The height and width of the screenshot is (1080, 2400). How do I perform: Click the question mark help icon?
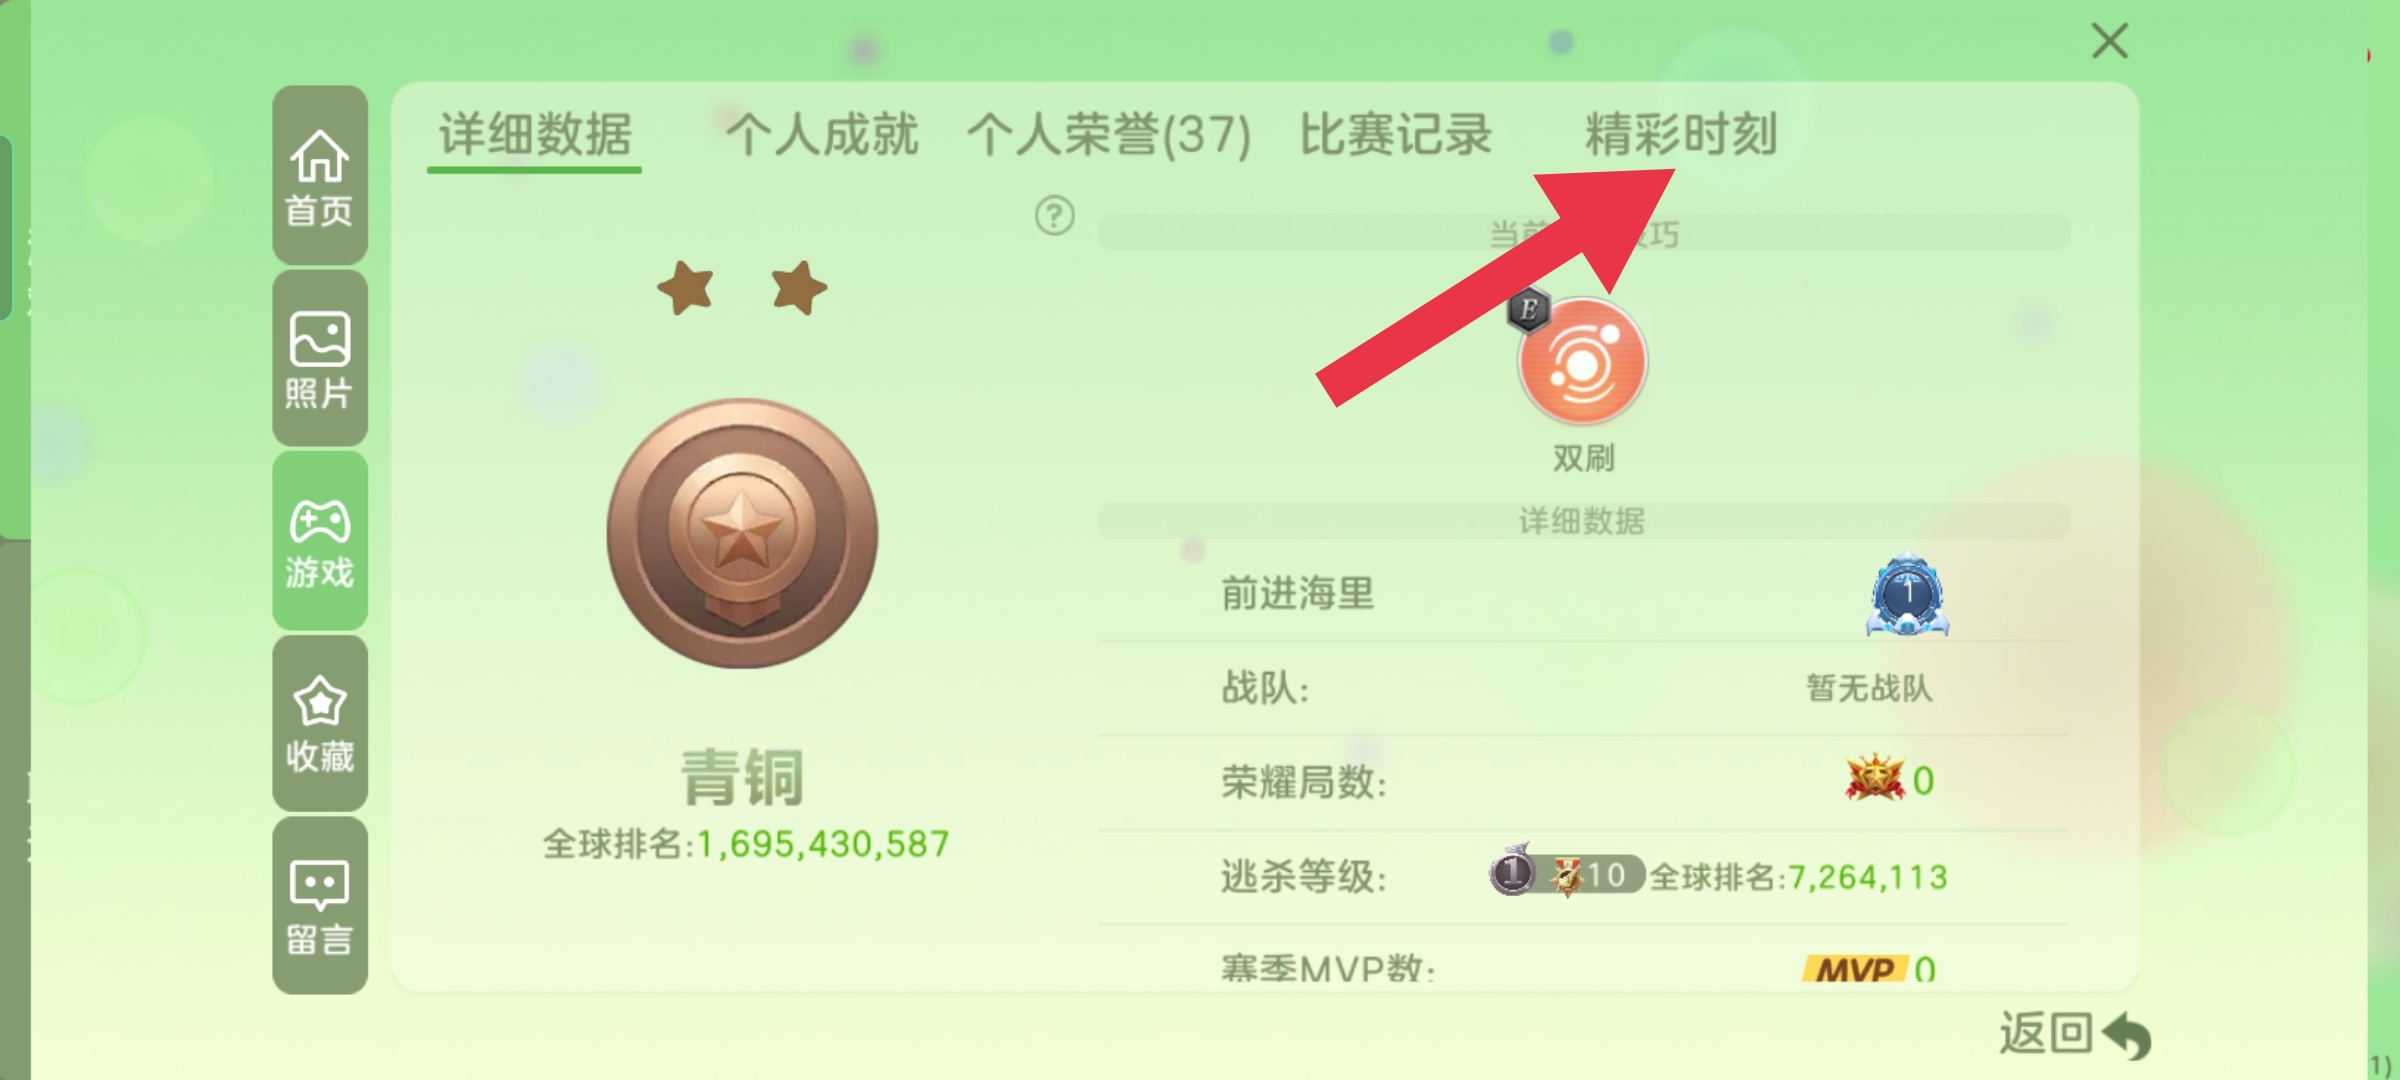point(1054,215)
